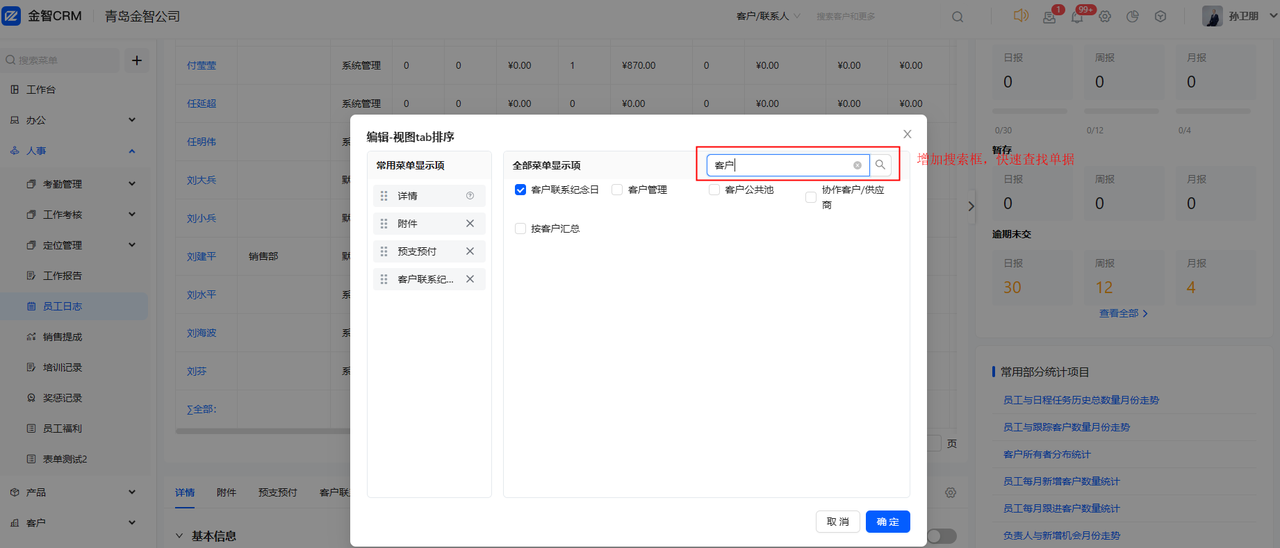Click the hexagon icon in top bar

click(1161, 16)
